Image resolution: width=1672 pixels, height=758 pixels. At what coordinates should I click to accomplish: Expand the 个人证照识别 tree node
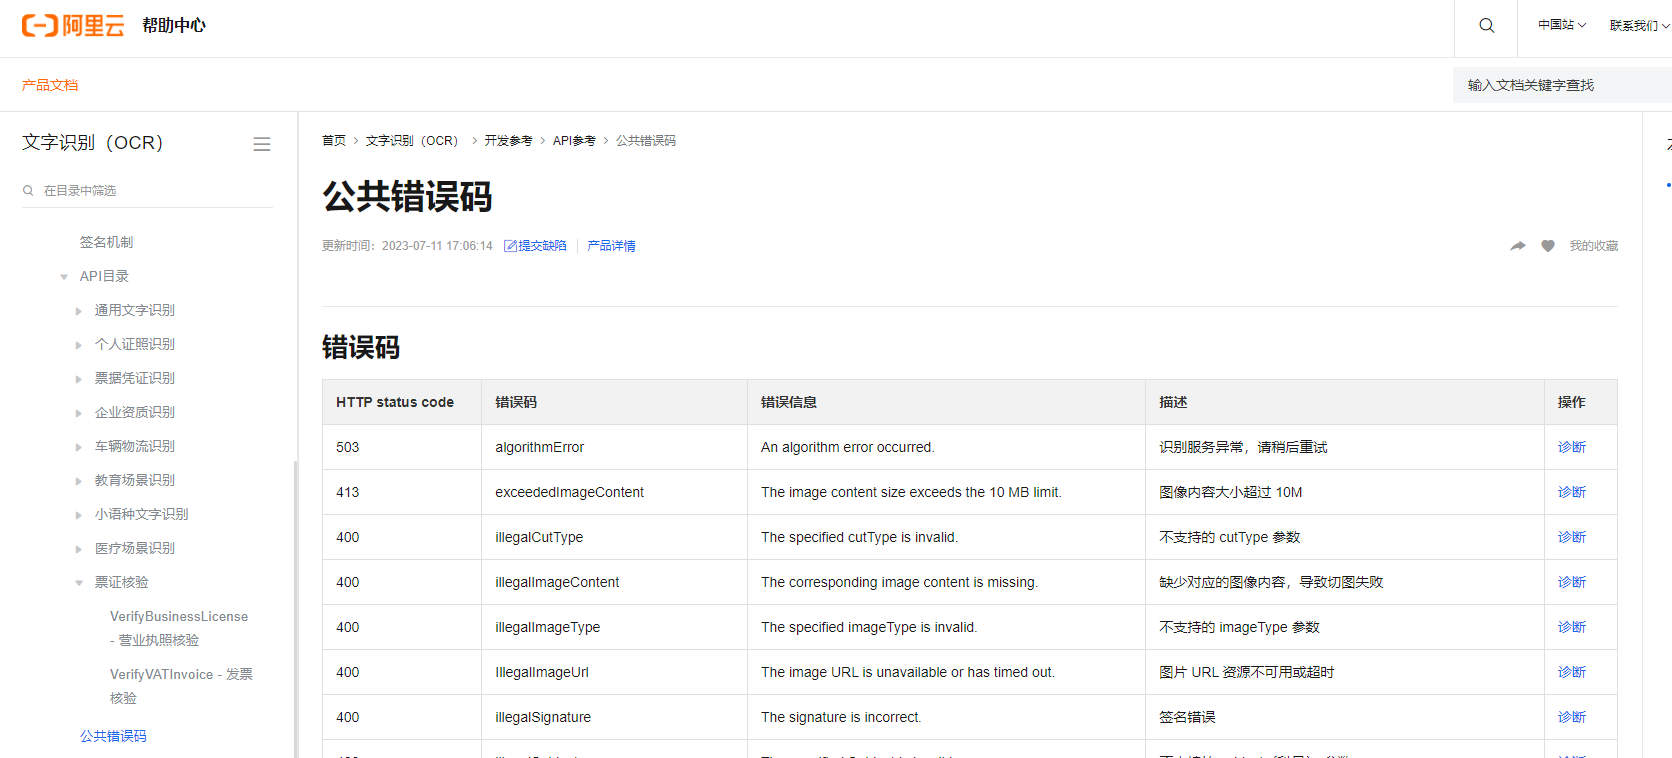point(79,345)
